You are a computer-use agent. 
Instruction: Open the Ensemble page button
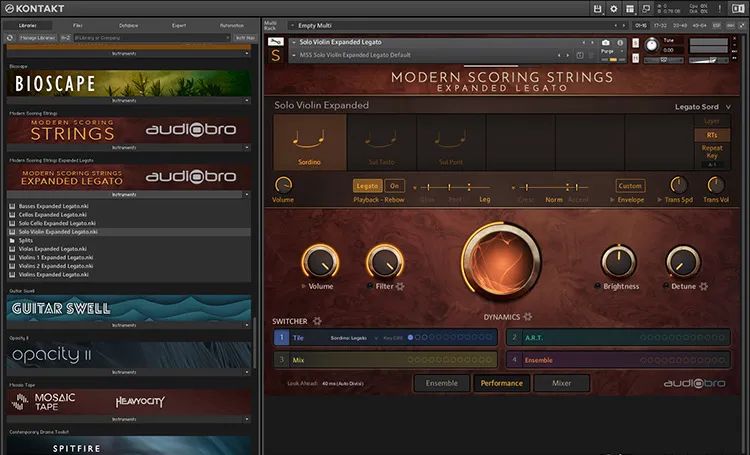tap(441, 383)
